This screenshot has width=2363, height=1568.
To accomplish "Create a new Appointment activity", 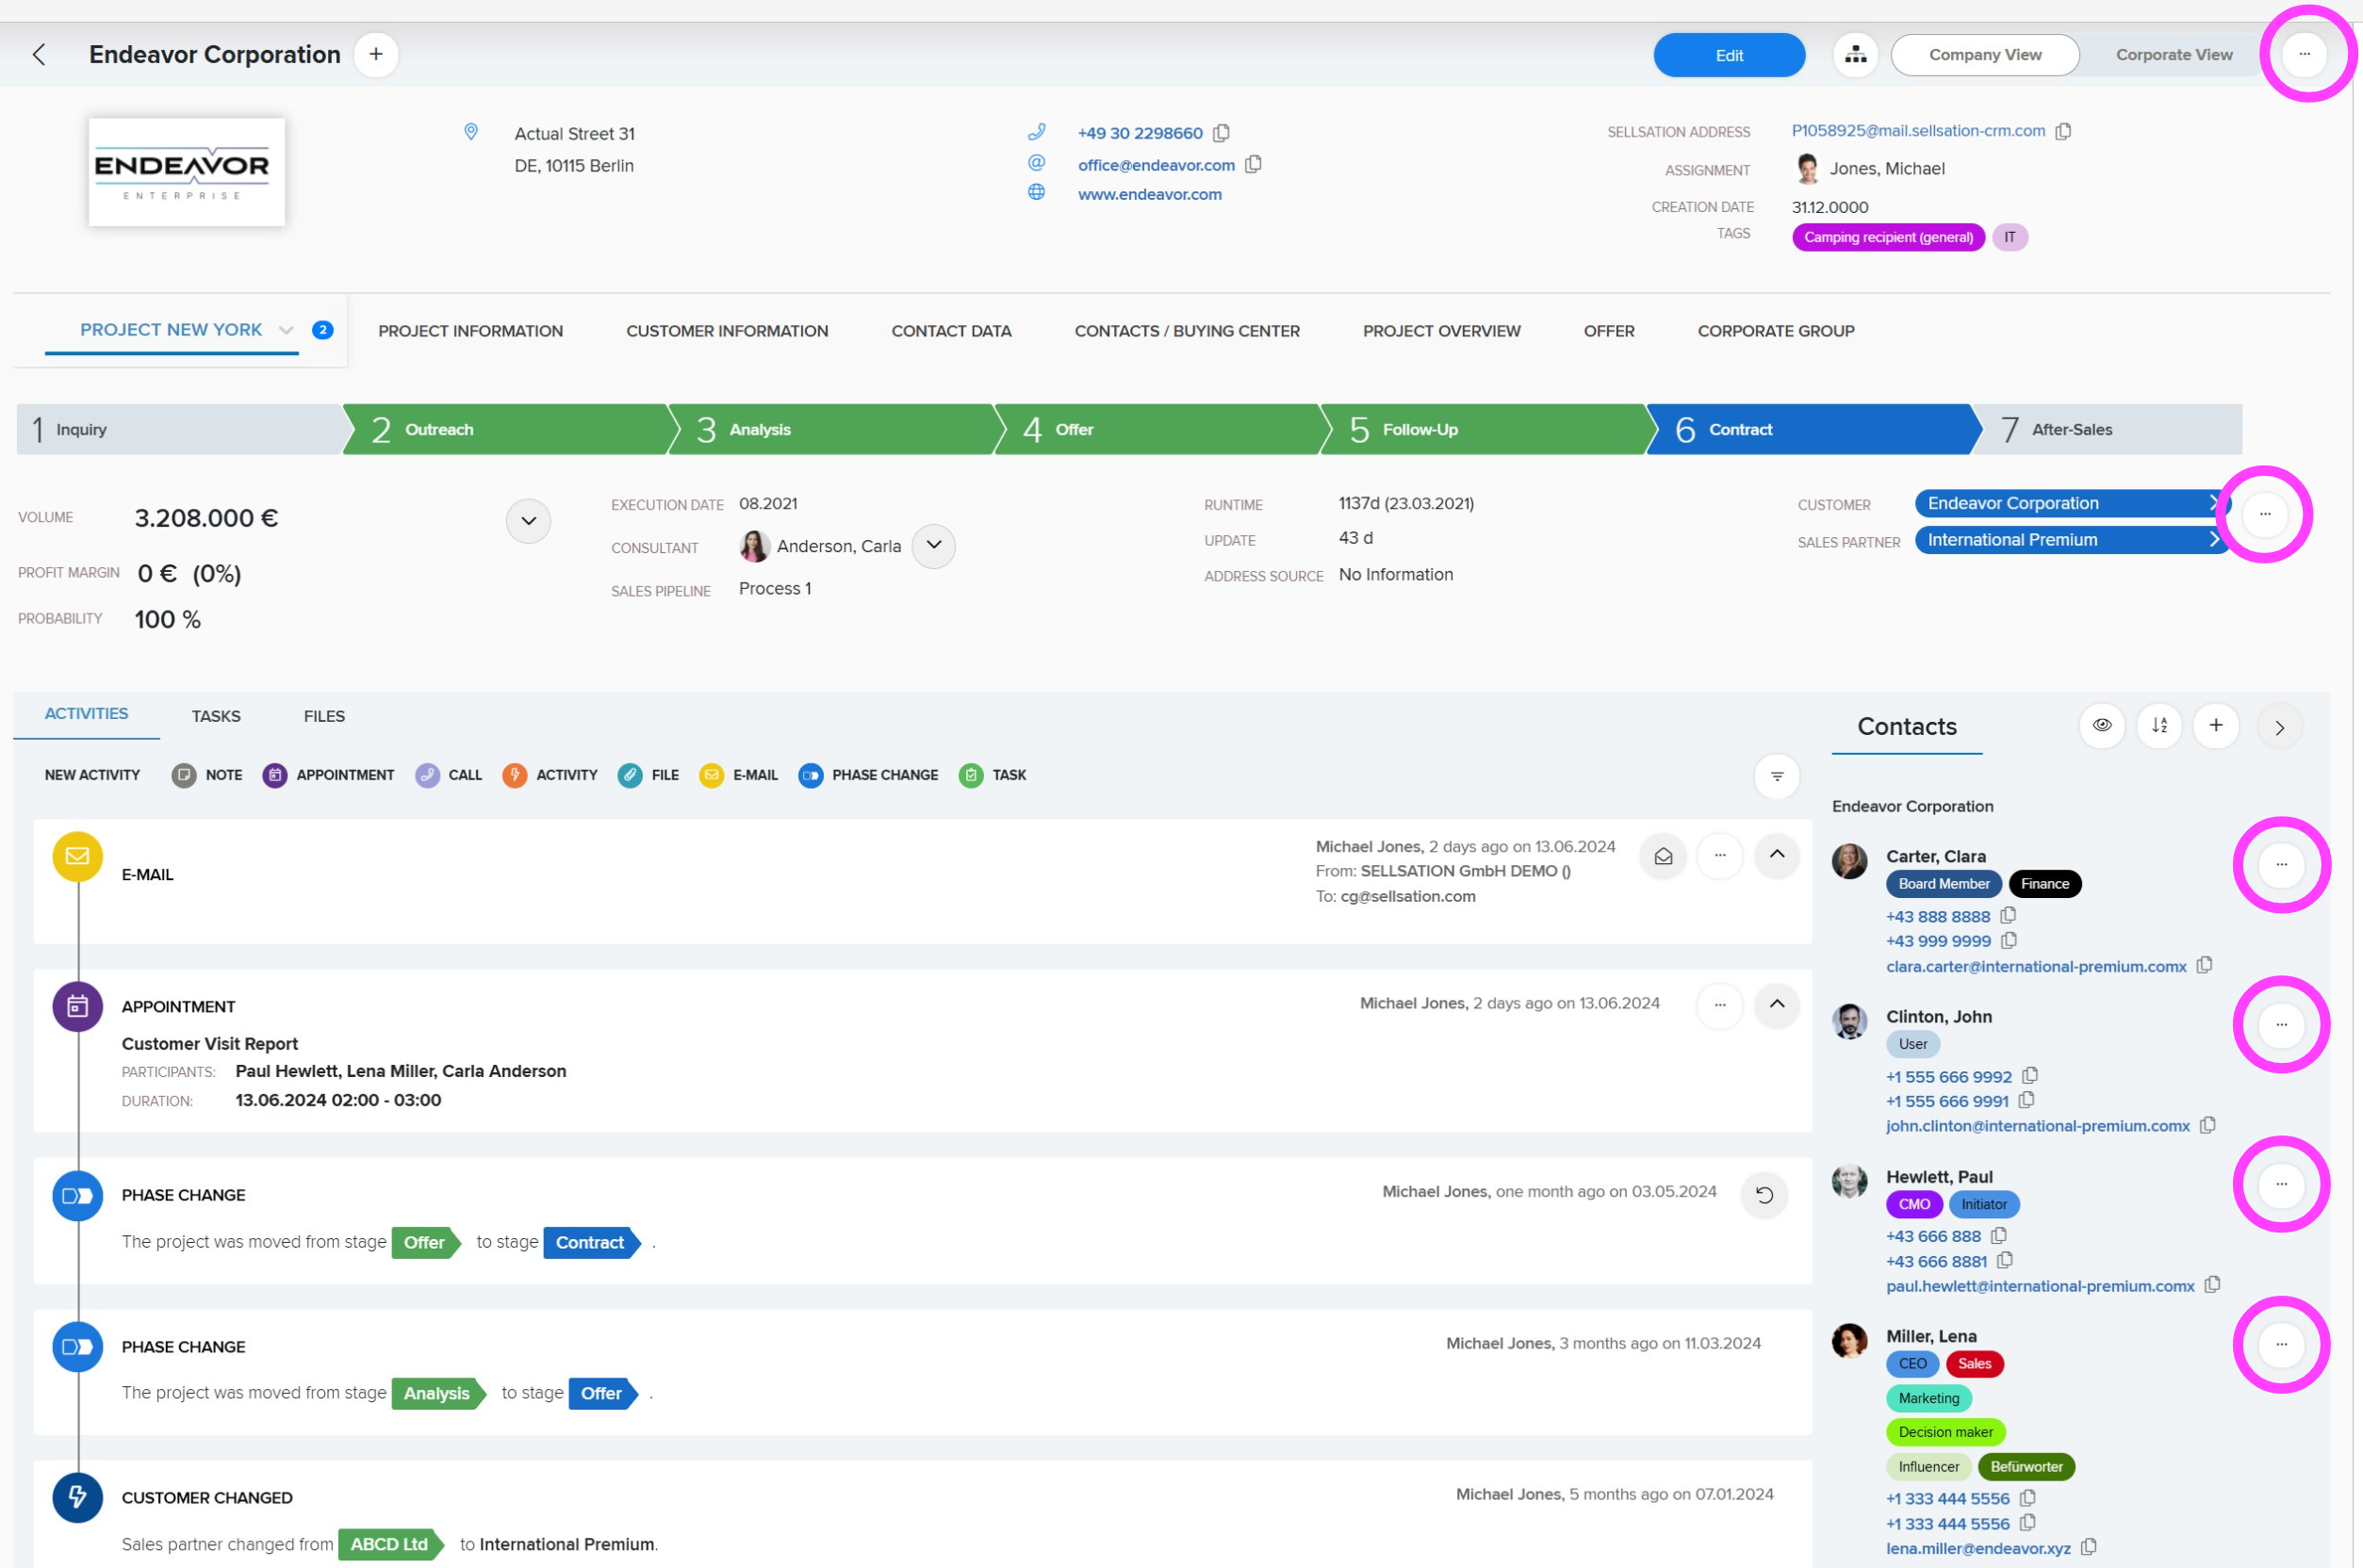I will tap(328, 776).
